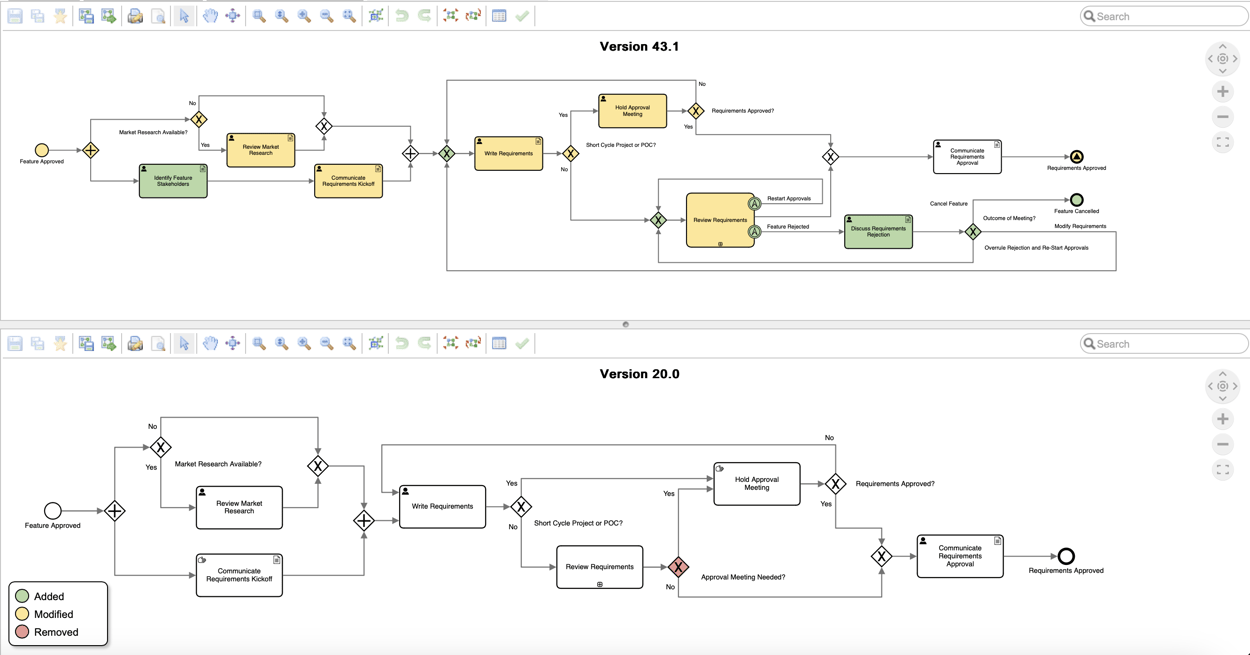This screenshot has width=1250, height=655.
Task: Expand the Review Requirements subprocess in Version 43.1
Action: click(x=720, y=244)
